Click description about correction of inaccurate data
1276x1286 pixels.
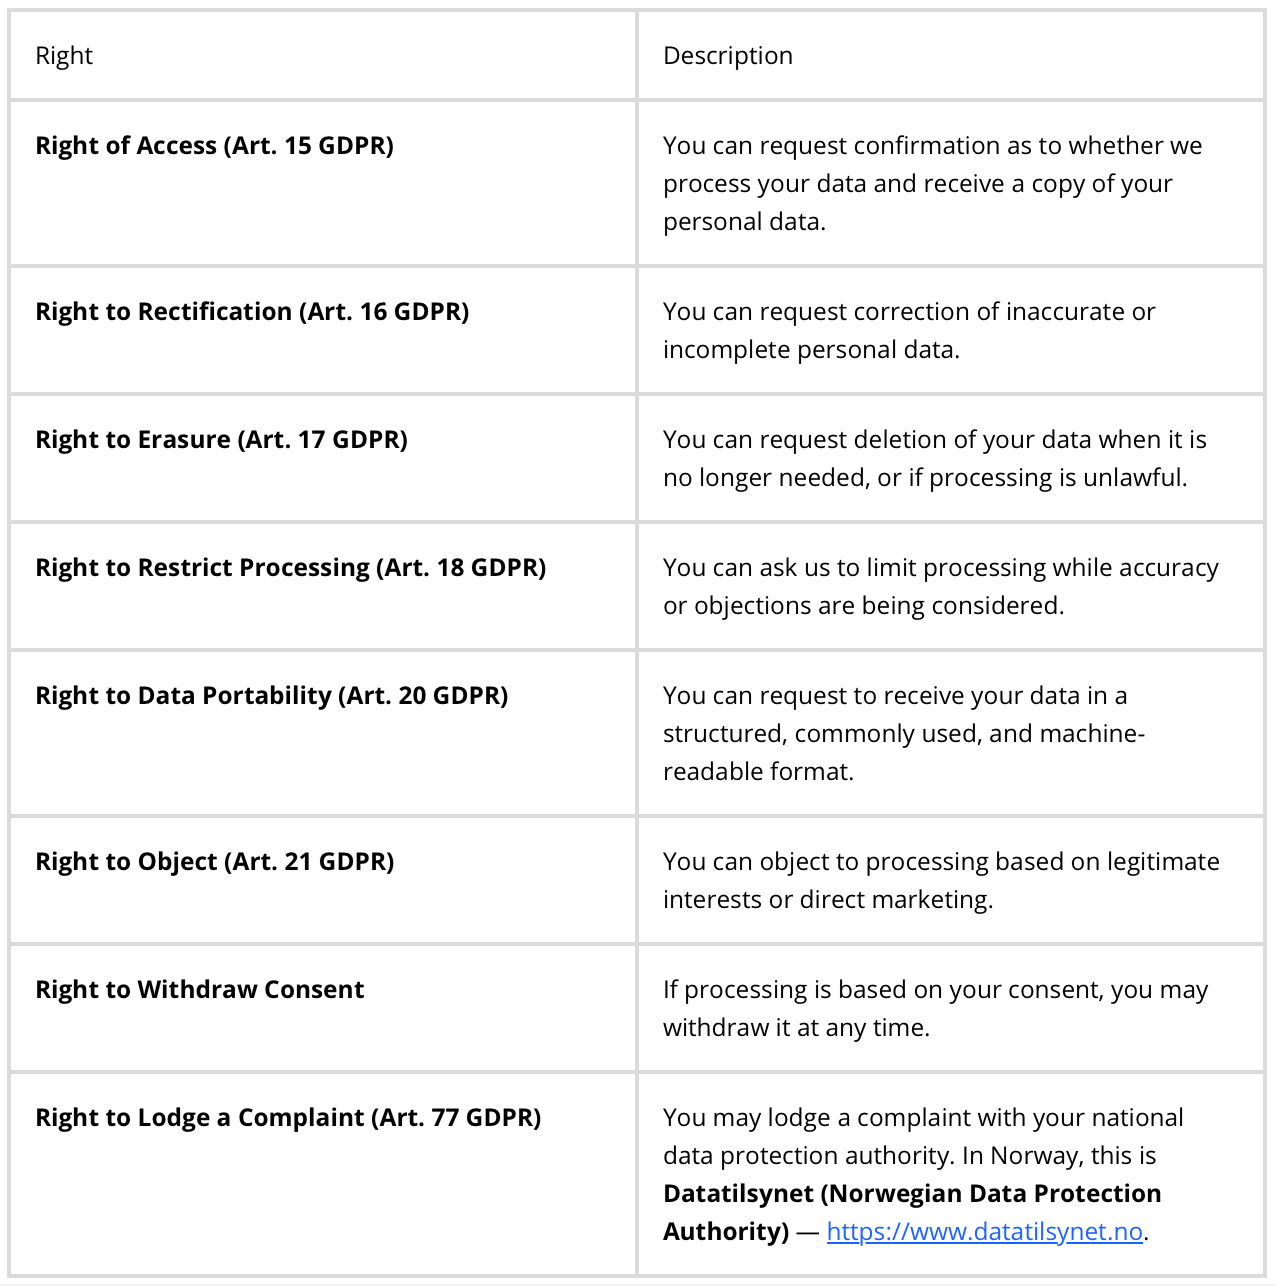909,331
